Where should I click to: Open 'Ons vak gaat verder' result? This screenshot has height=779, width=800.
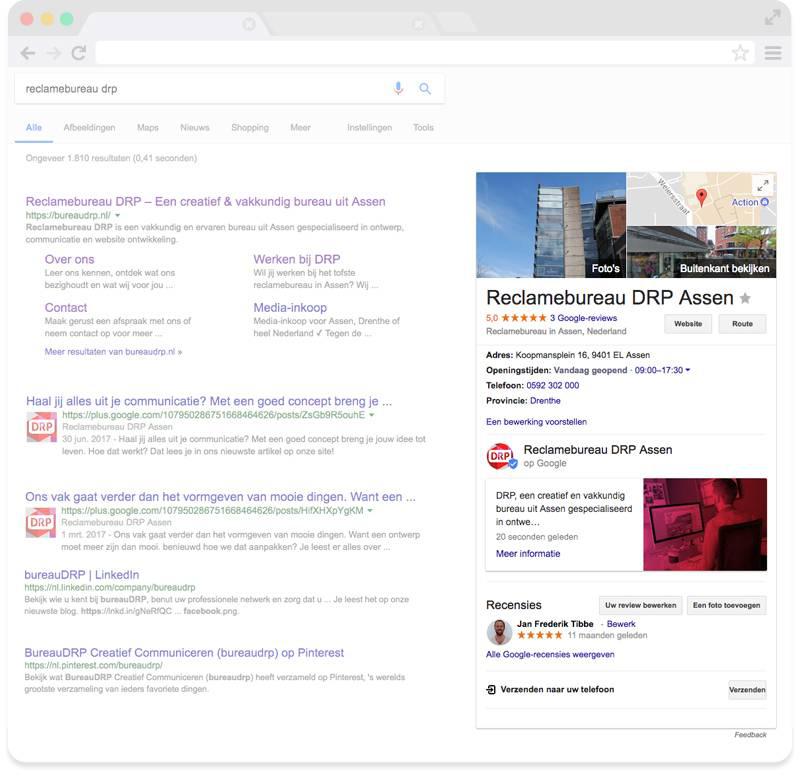220,496
